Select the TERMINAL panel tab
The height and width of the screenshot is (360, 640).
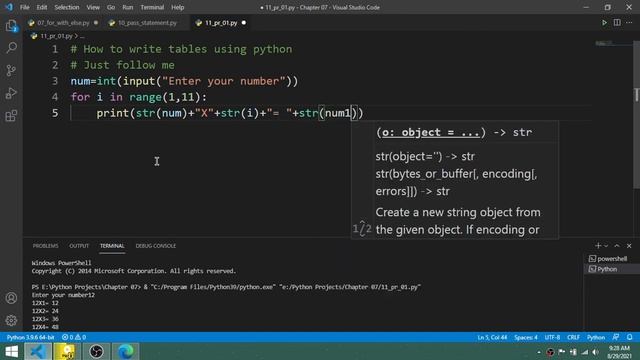click(112, 246)
